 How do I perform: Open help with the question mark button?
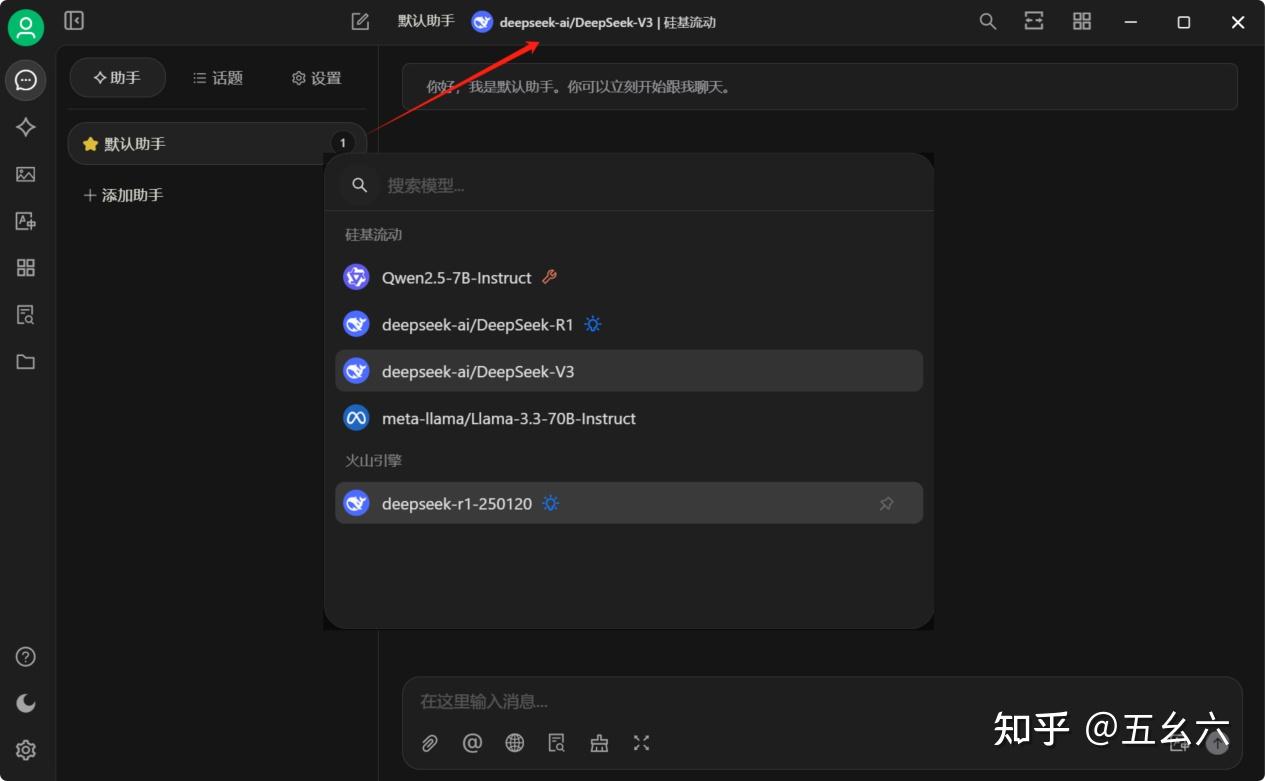pyautogui.click(x=24, y=656)
